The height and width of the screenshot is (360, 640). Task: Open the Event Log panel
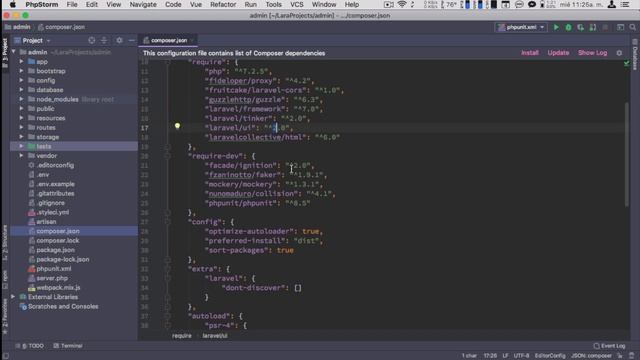coord(609,346)
